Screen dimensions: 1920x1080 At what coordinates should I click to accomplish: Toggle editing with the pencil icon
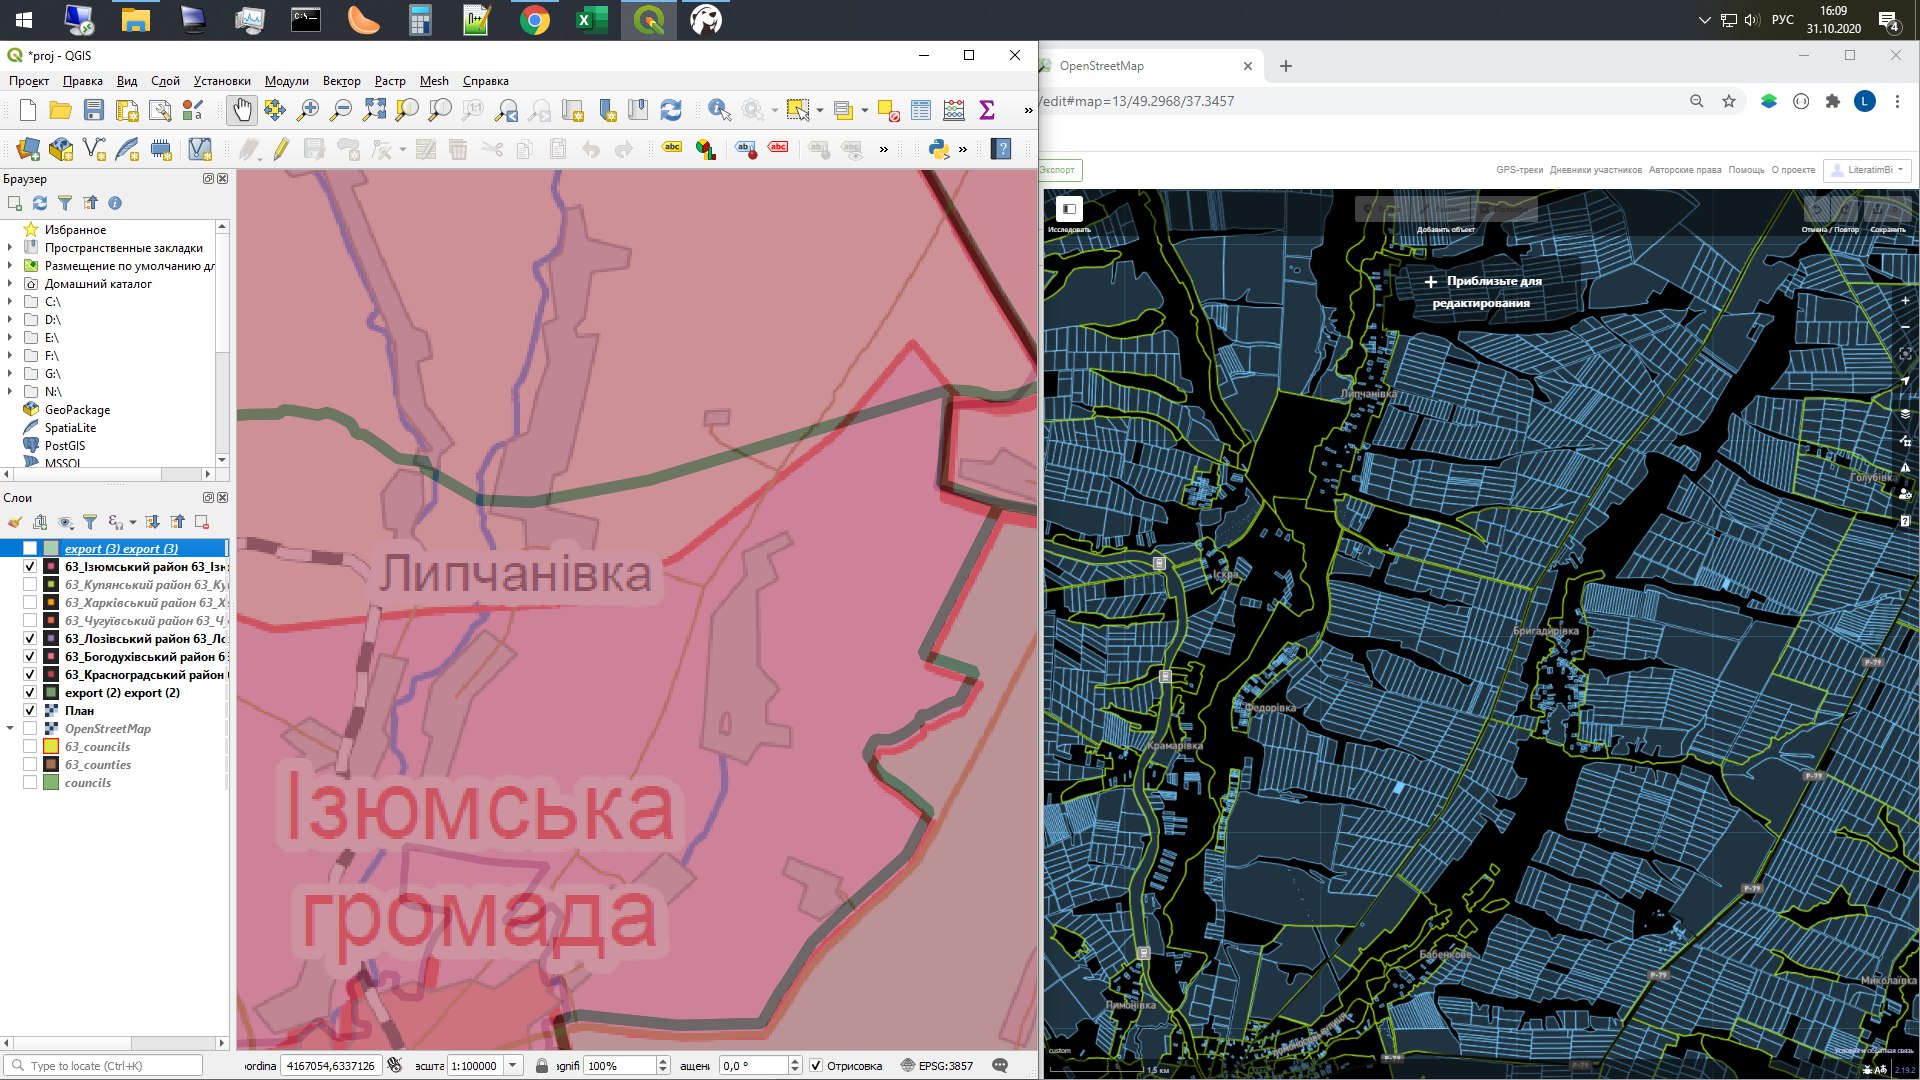click(281, 149)
